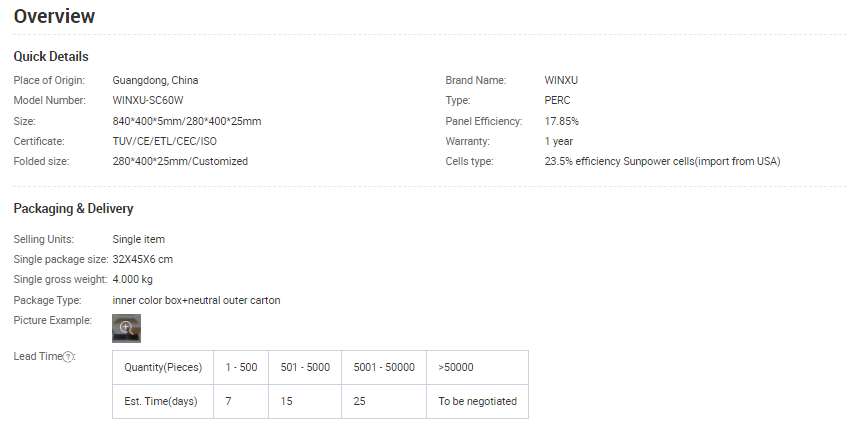
Task: Select the Single package size 32X45X6 cm value
Action: click(x=143, y=260)
